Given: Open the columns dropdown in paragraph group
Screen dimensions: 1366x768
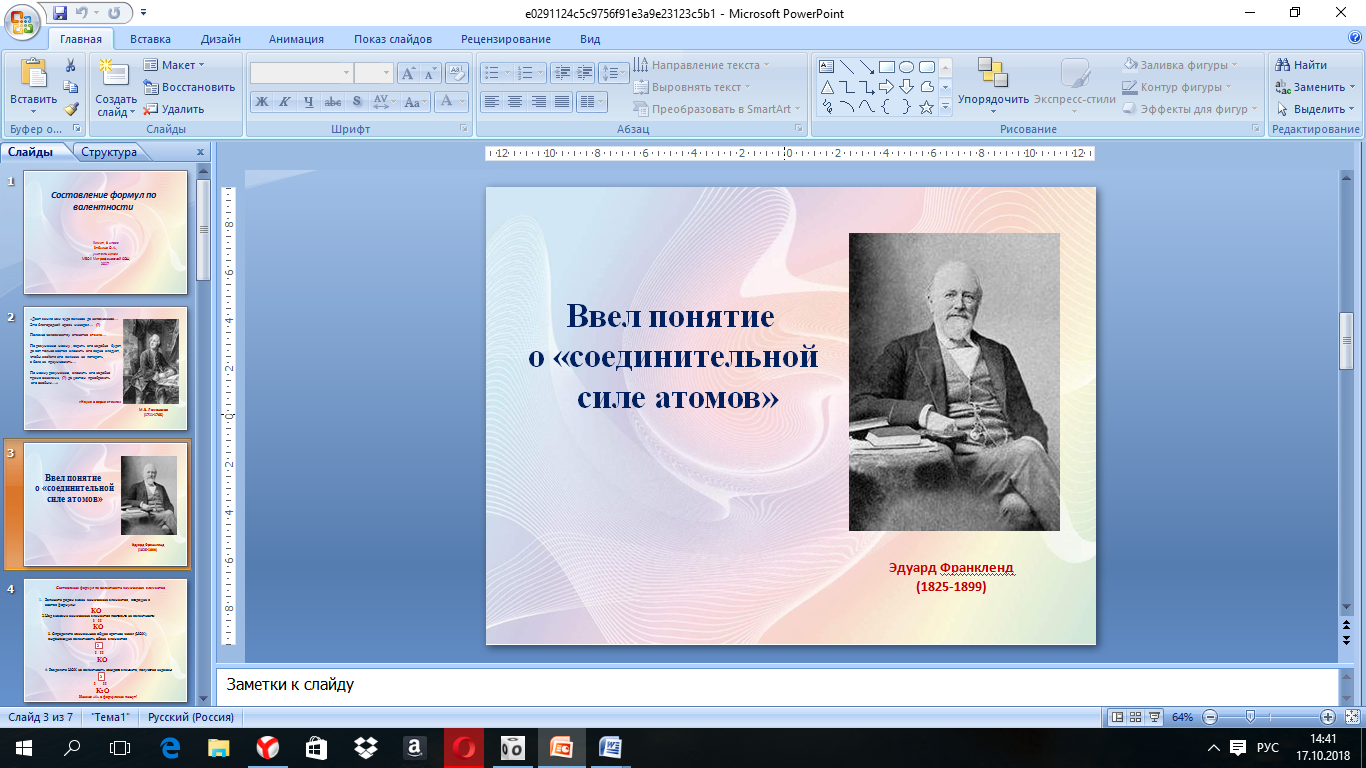Looking at the screenshot, I should click(x=592, y=101).
